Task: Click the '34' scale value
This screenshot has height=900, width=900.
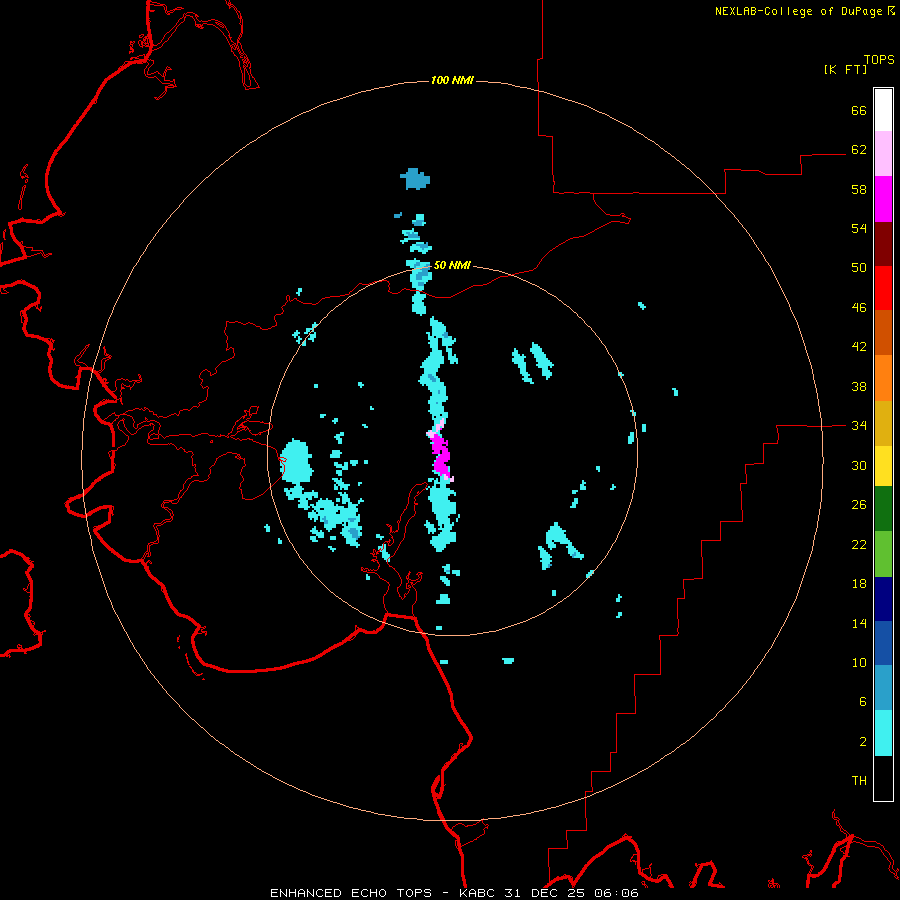Action: pos(859,425)
